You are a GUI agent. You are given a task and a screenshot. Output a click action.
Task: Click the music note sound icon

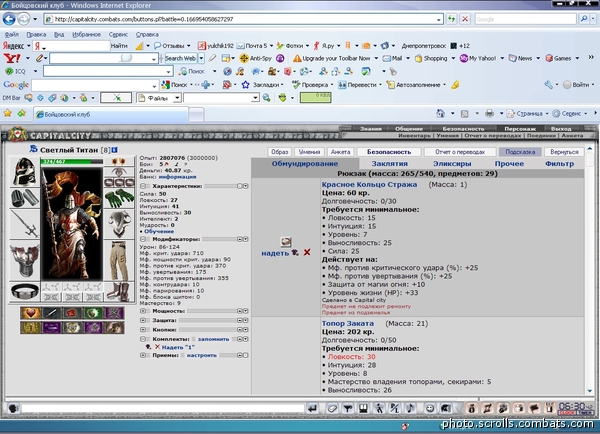pyautogui.click(x=410, y=408)
